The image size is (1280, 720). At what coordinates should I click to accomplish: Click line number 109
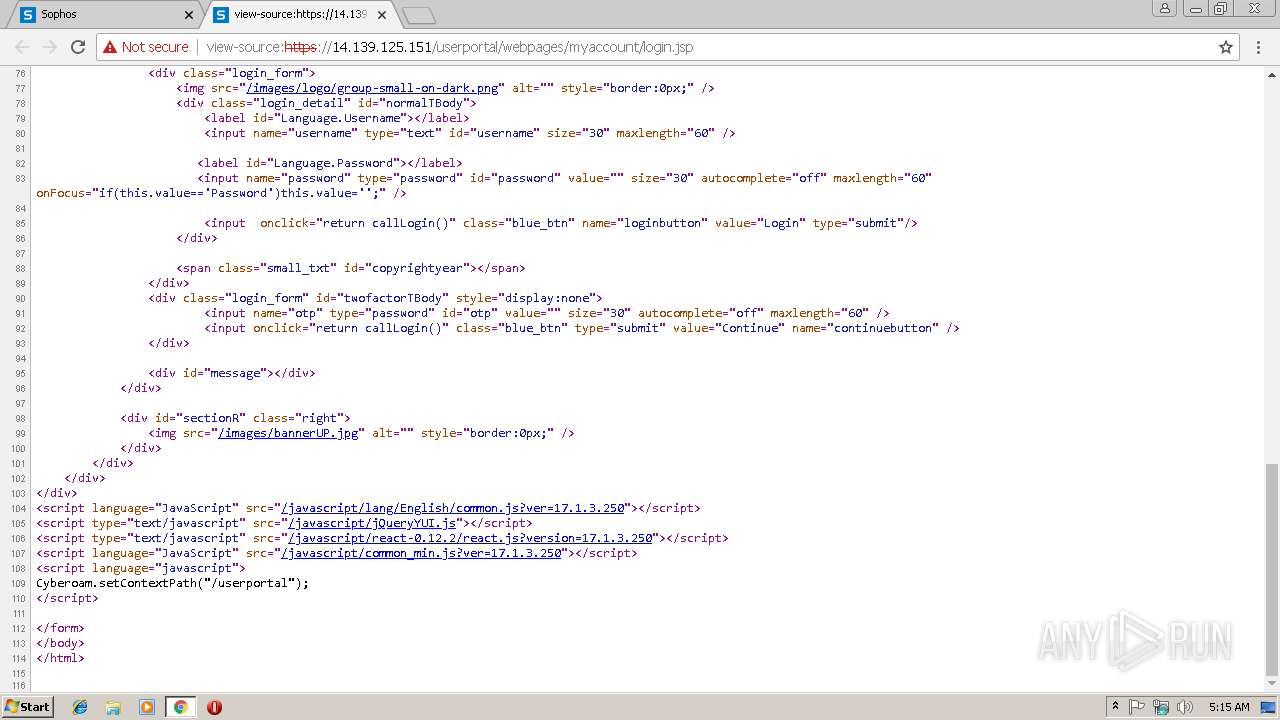coord(19,583)
